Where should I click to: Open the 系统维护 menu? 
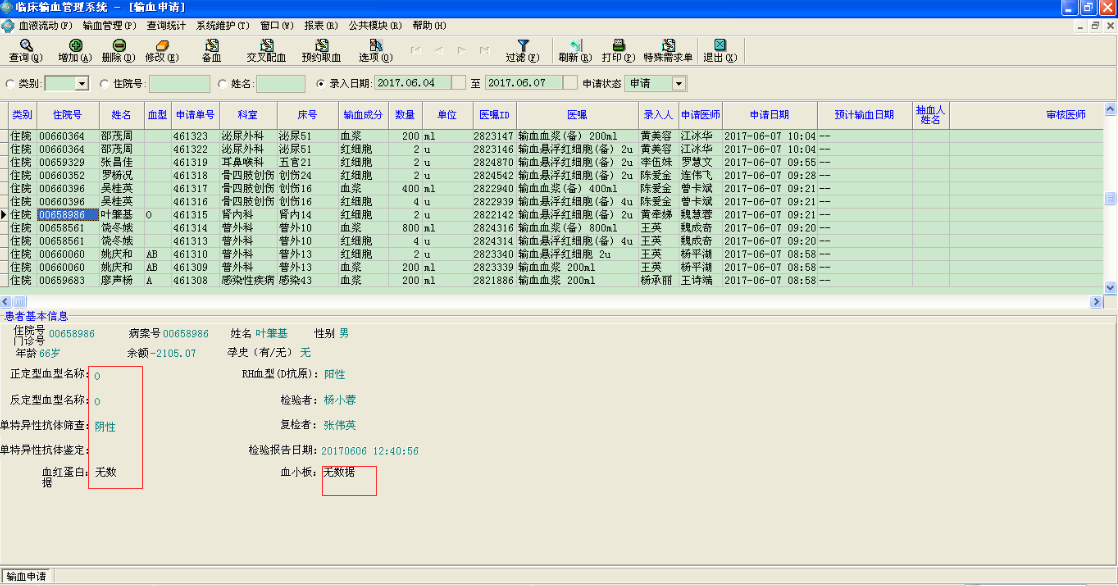(x=222, y=26)
